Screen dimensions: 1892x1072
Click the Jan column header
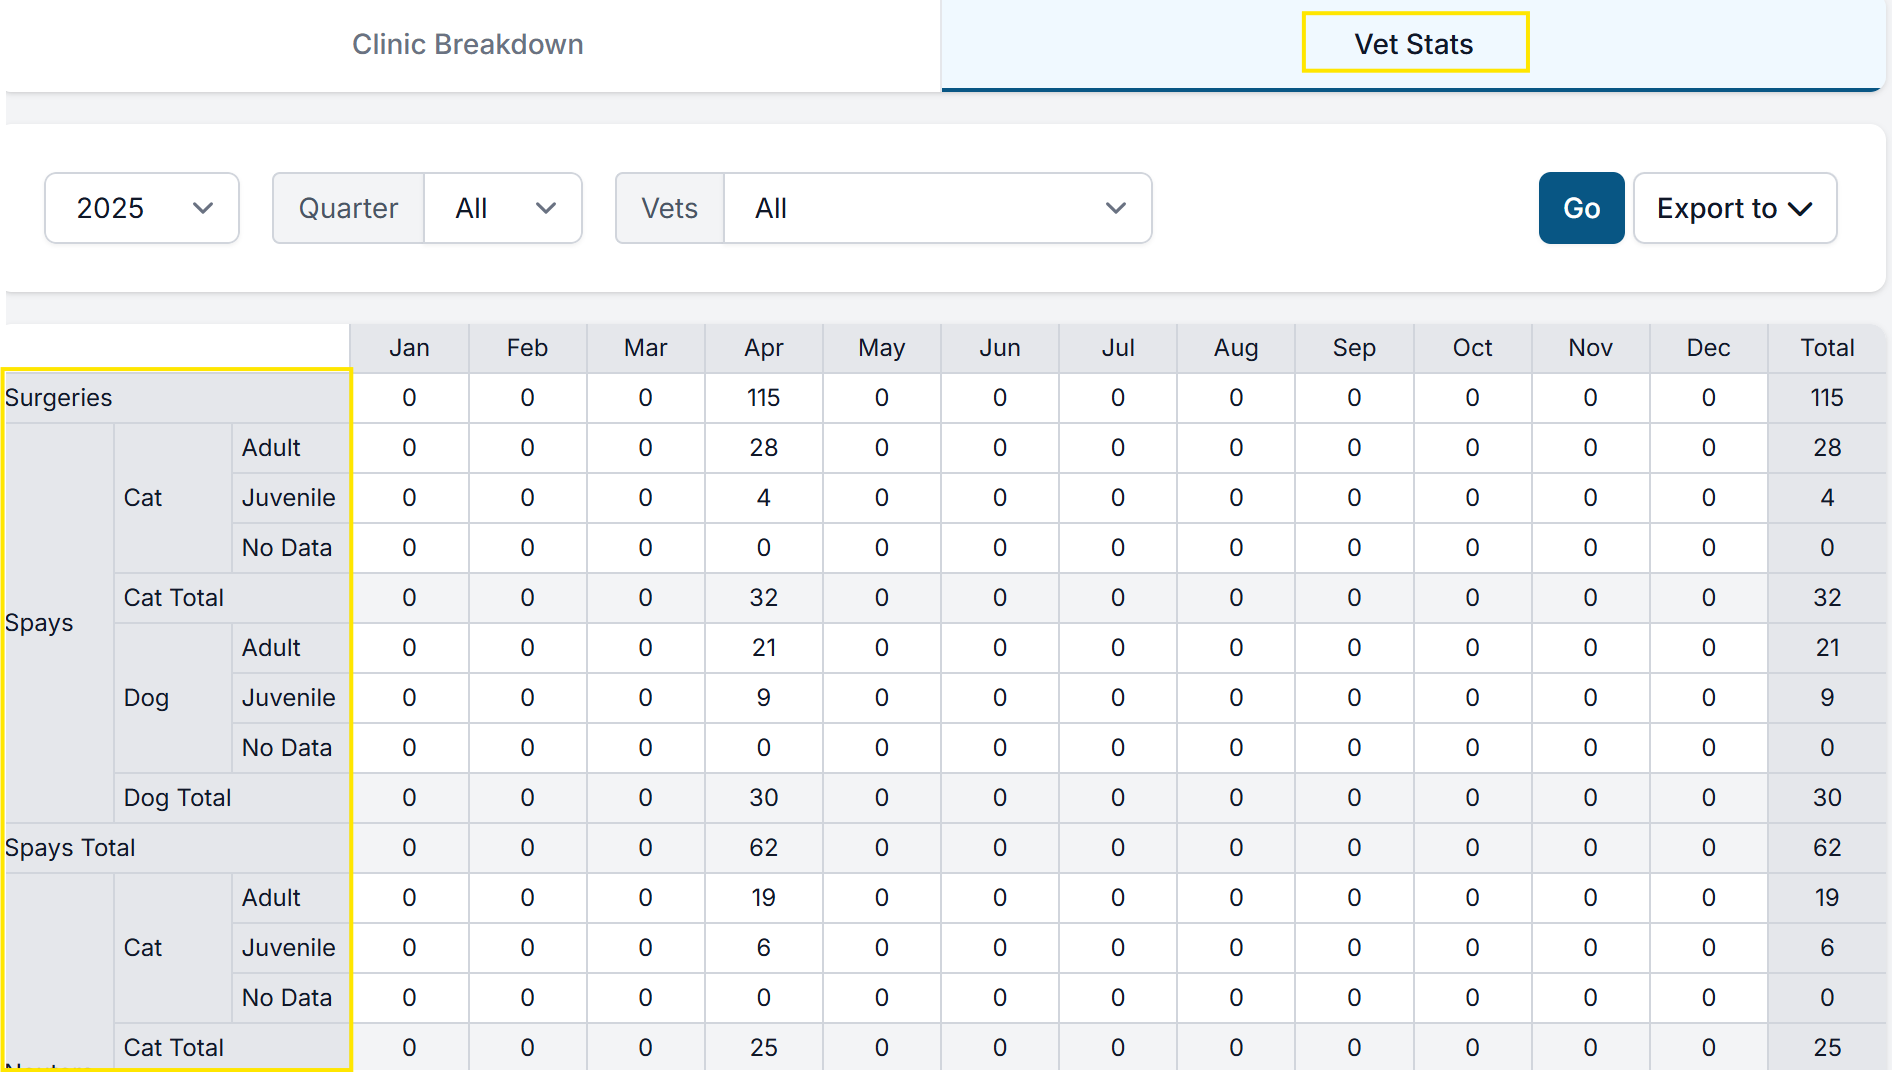409,348
